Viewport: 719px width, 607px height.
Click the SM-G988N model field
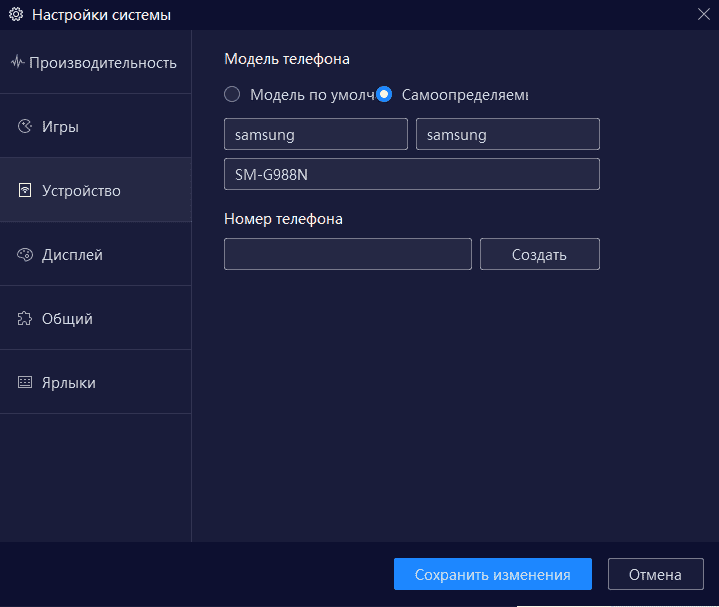click(x=411, y=174)
